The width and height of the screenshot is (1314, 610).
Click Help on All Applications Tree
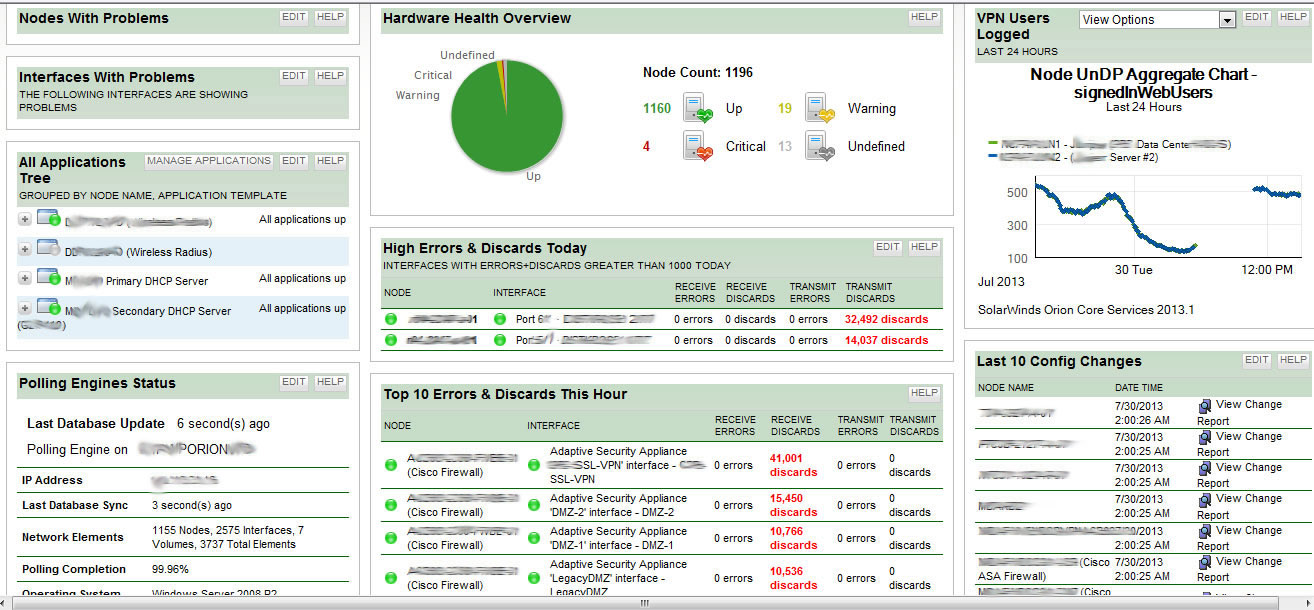click(330, 161)
